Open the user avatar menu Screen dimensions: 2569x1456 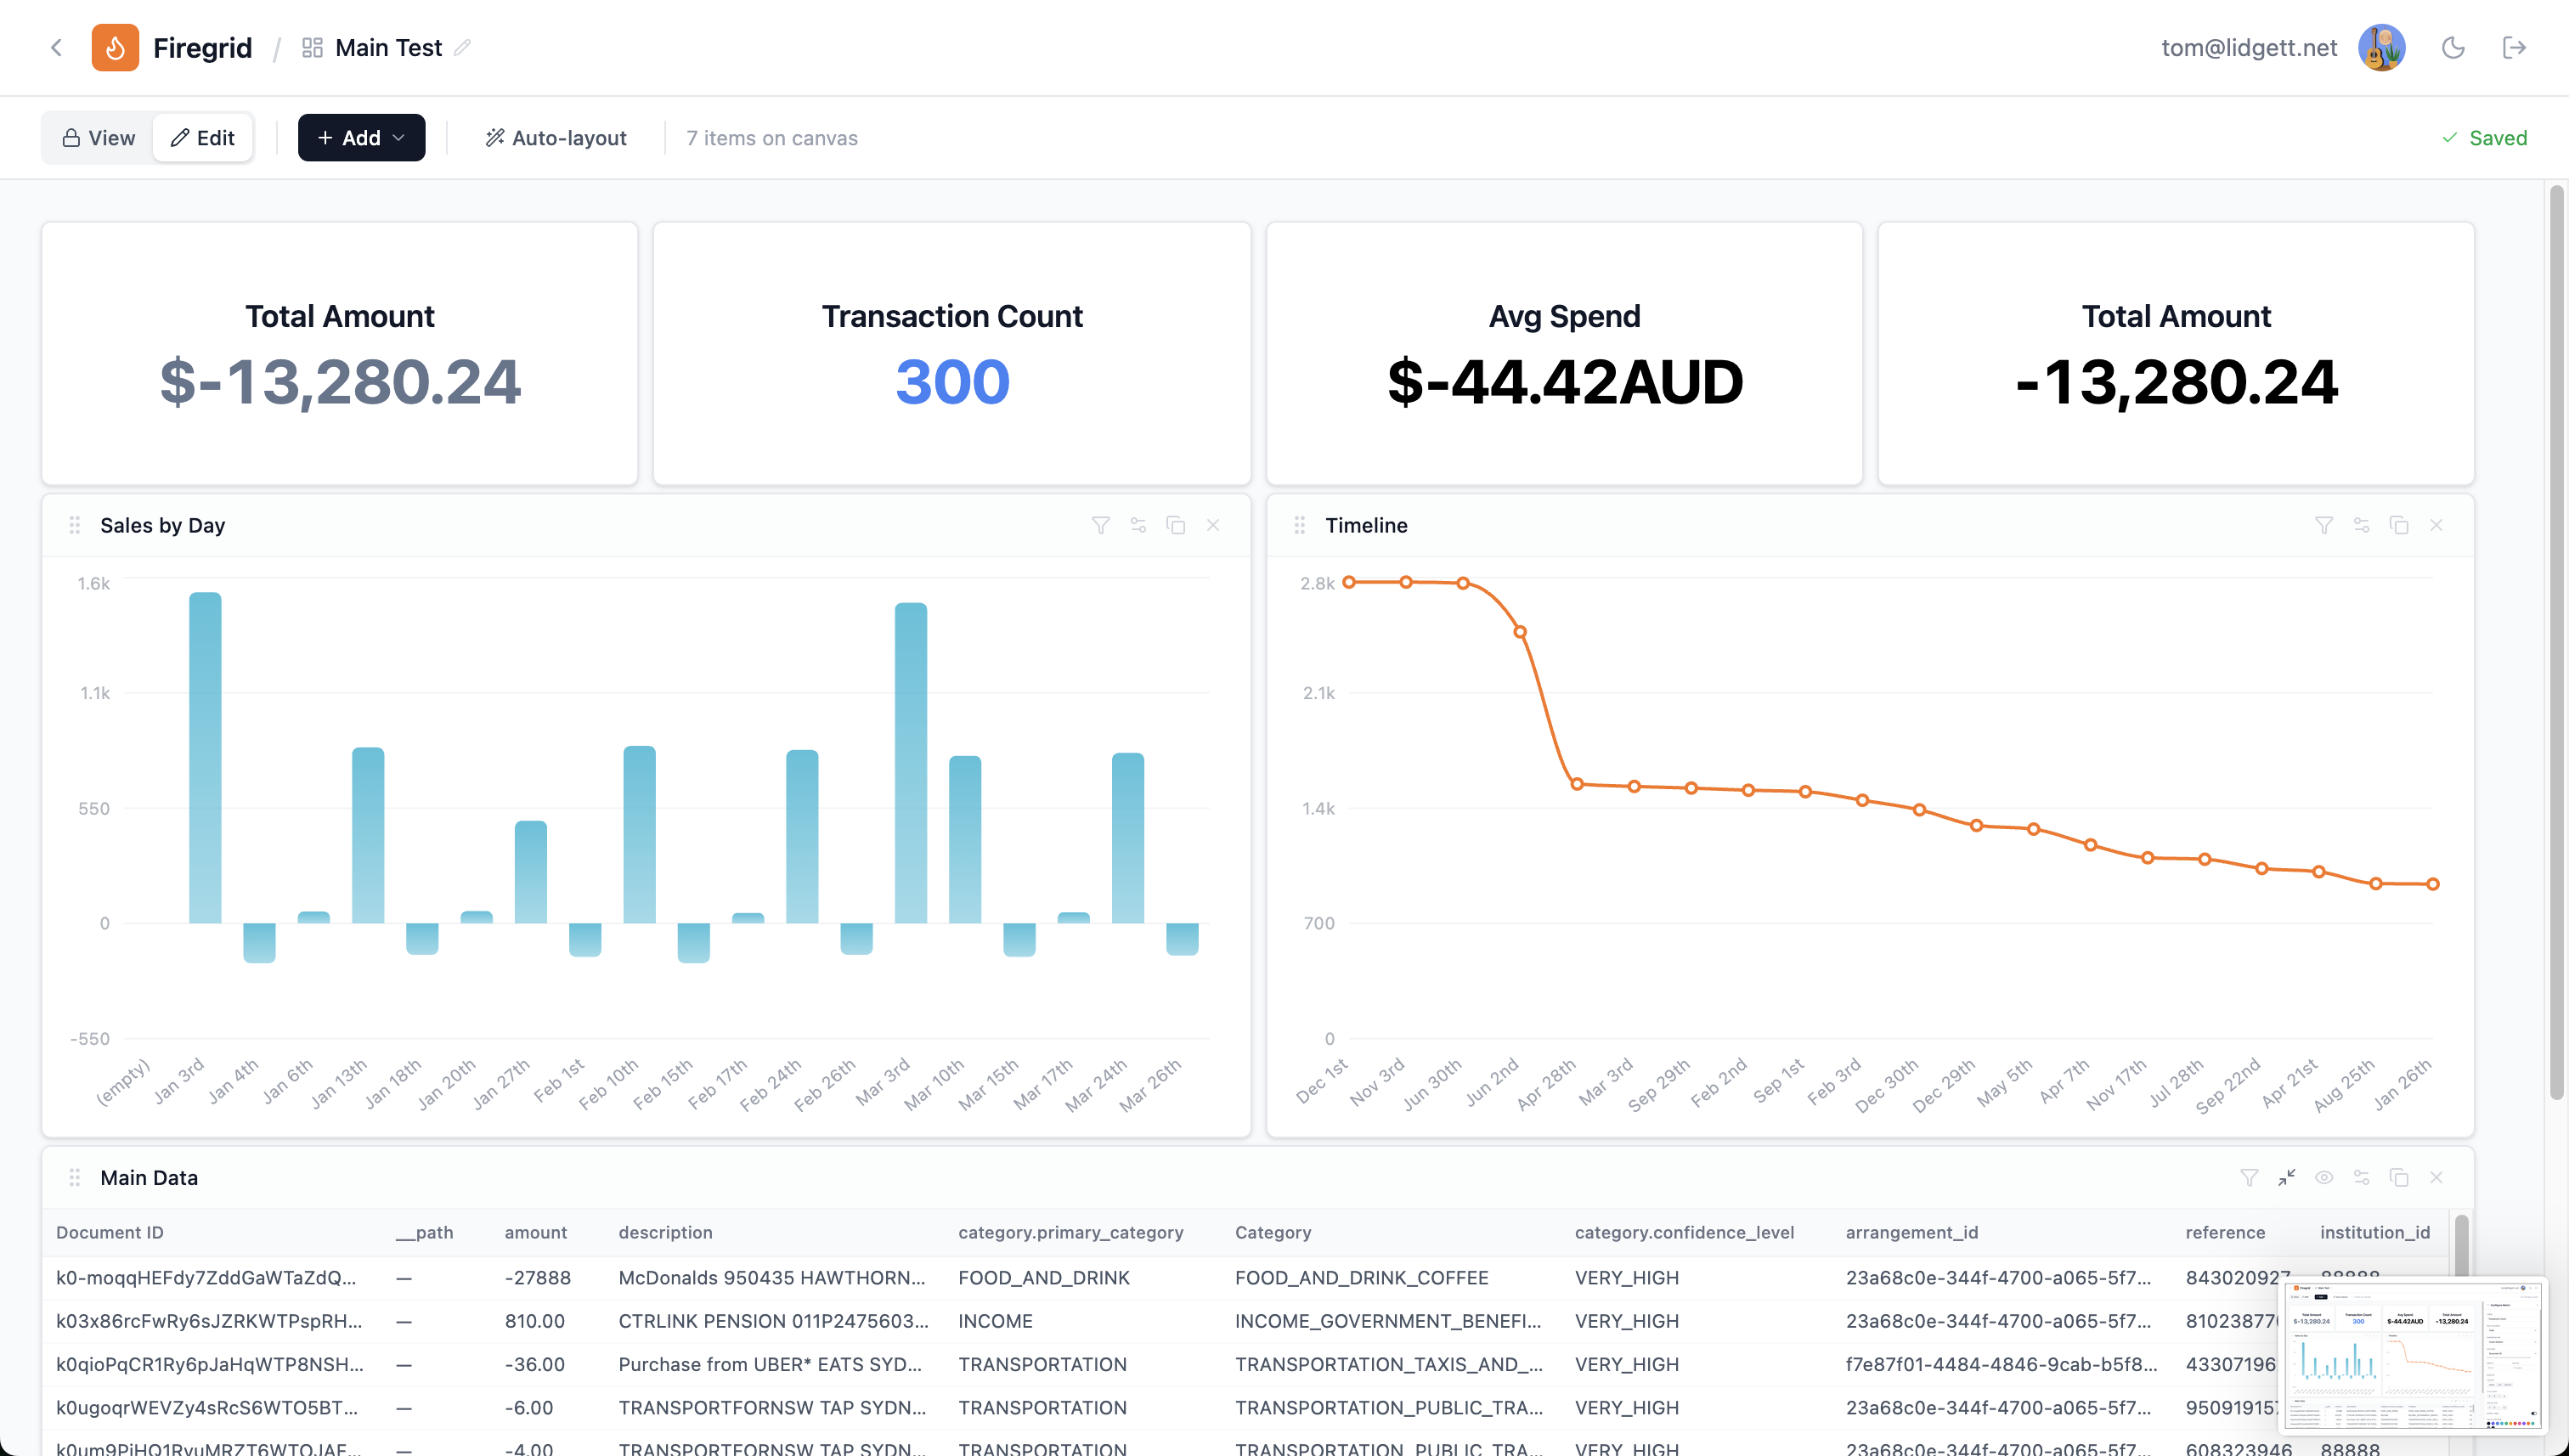pyautogui.click(x=2381, y=48)
